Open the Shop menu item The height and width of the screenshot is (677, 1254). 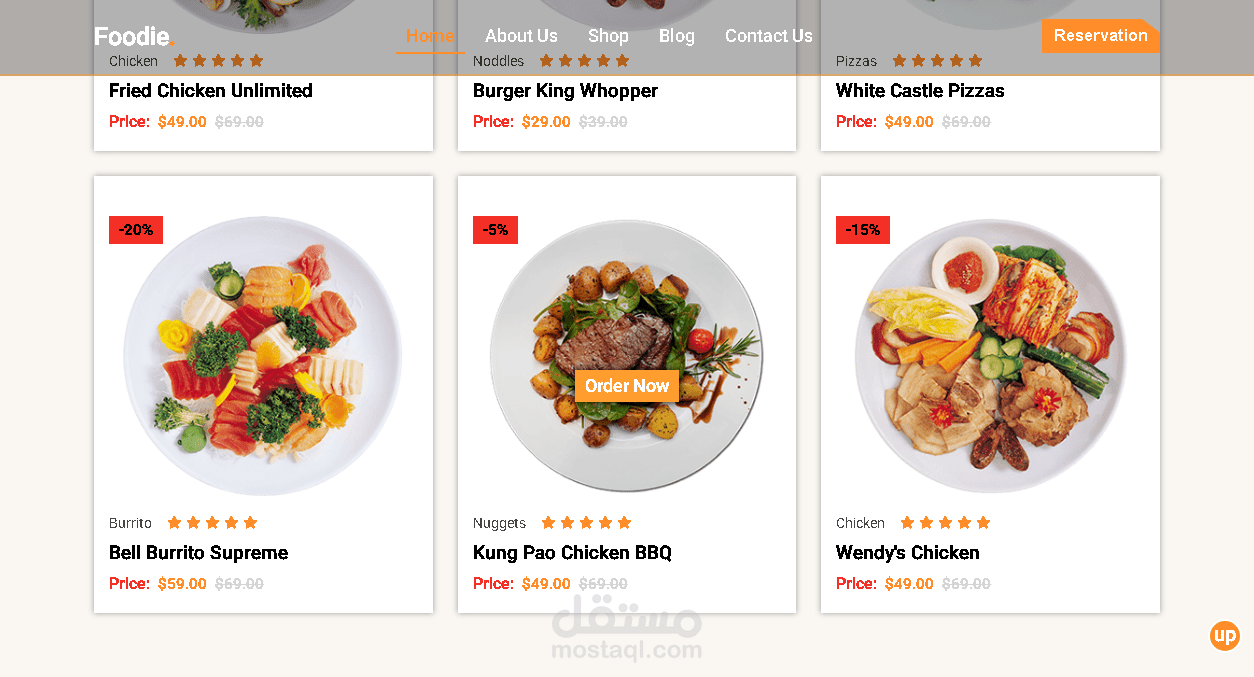click(x=608, y=36)
